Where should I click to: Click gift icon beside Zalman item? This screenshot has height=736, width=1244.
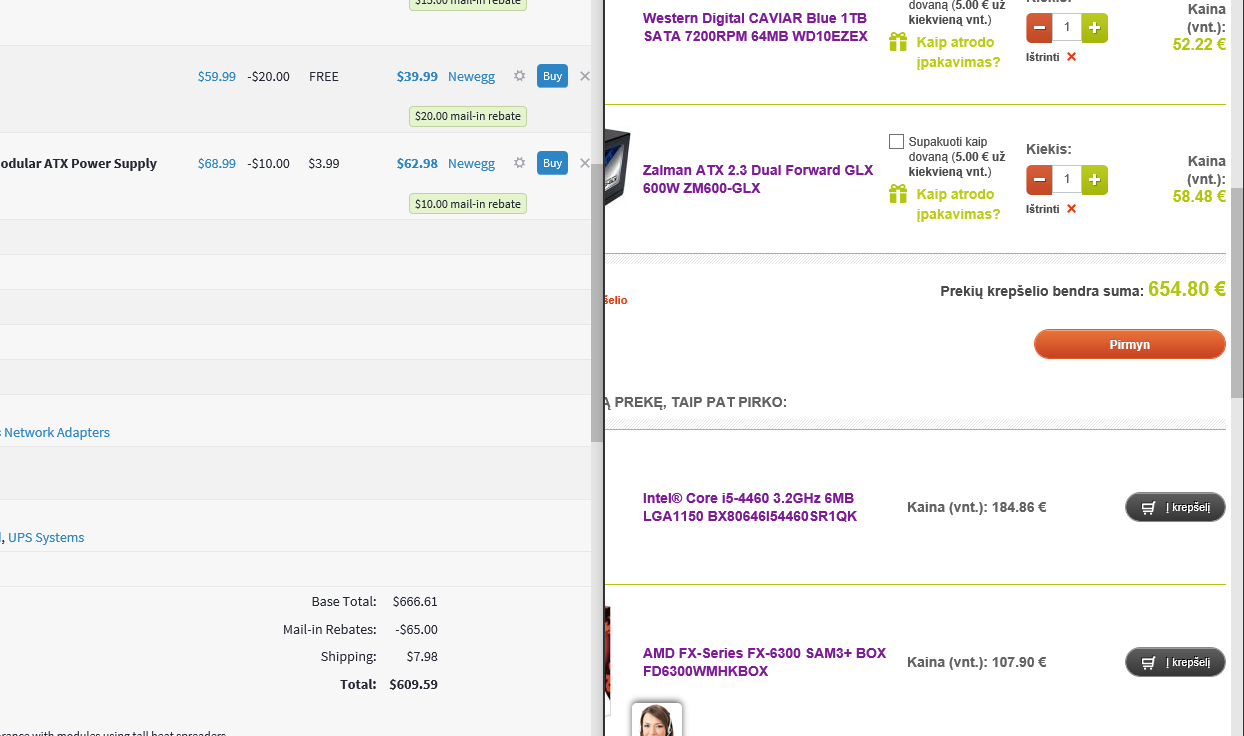point(898,194)
